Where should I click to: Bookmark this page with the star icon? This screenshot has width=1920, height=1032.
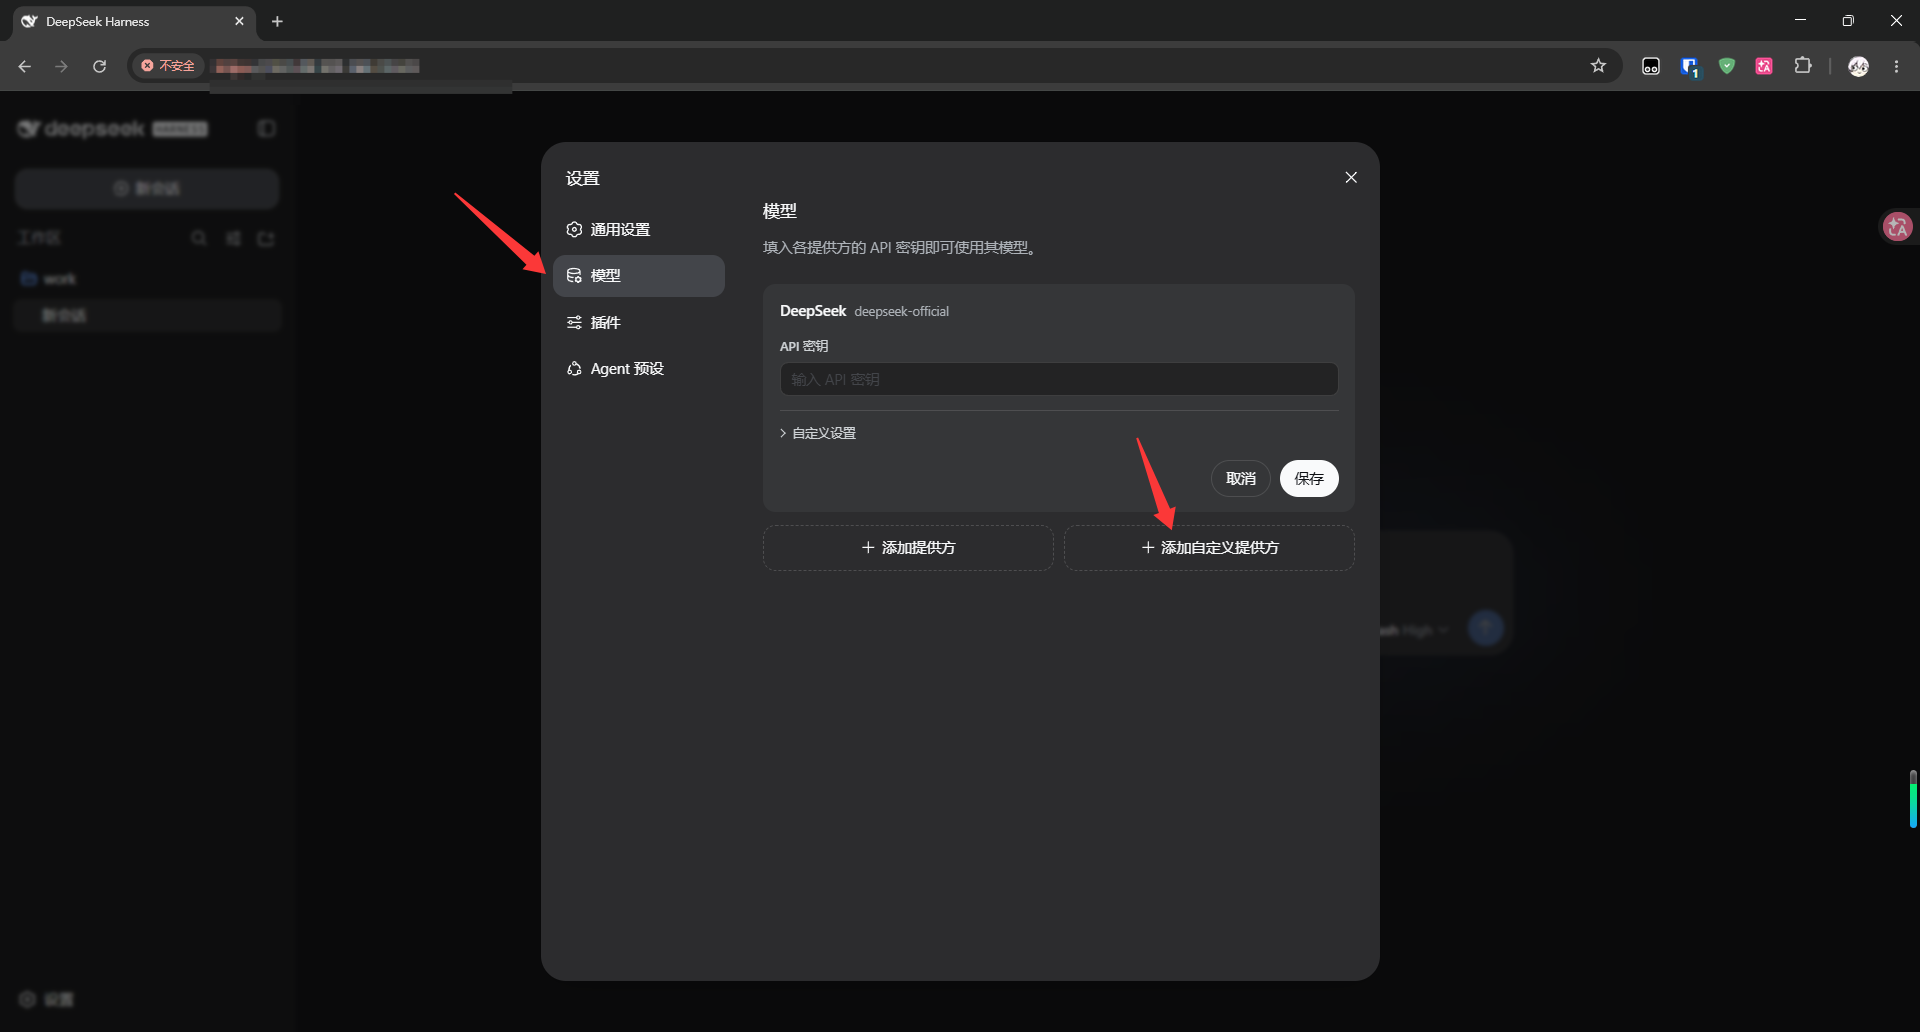[x=1598, y=66]
